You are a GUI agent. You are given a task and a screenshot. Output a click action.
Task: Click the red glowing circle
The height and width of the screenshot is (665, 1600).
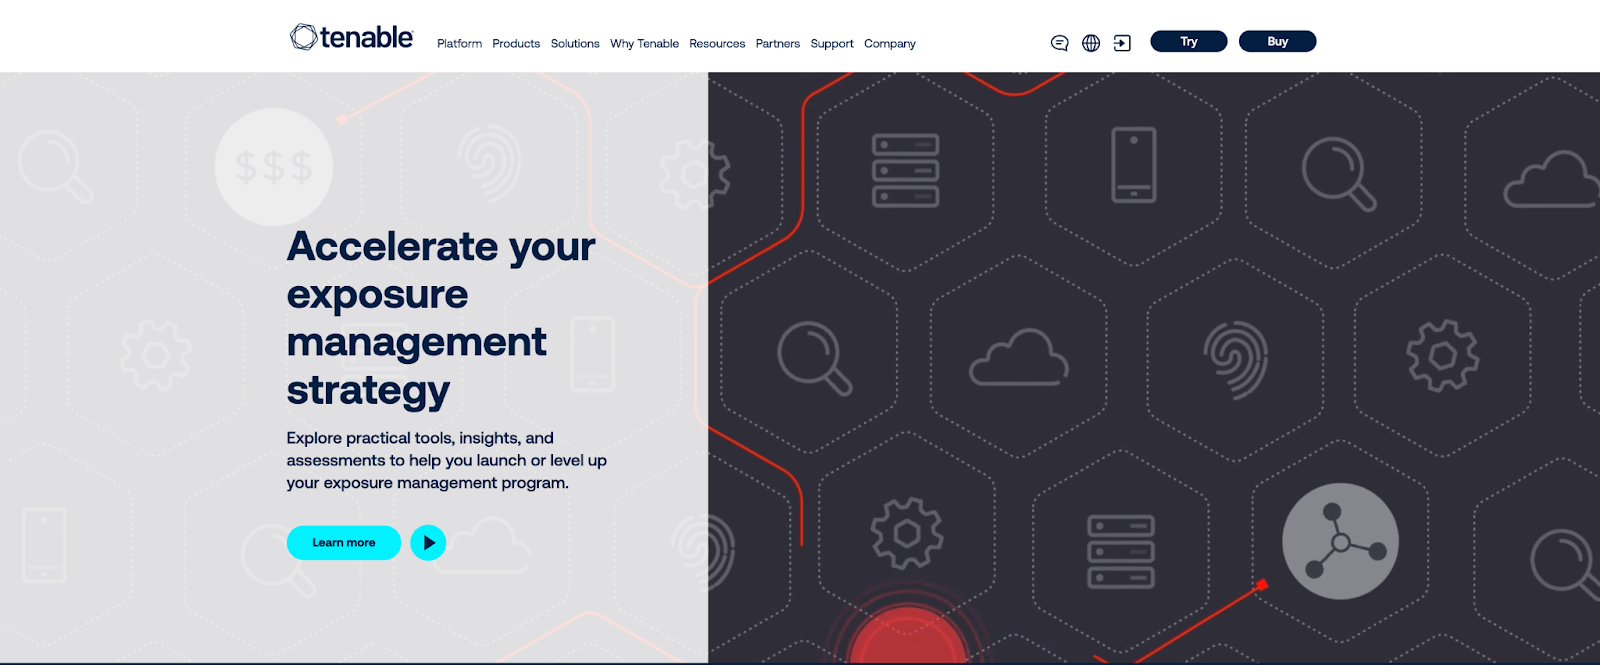[908, 636]
